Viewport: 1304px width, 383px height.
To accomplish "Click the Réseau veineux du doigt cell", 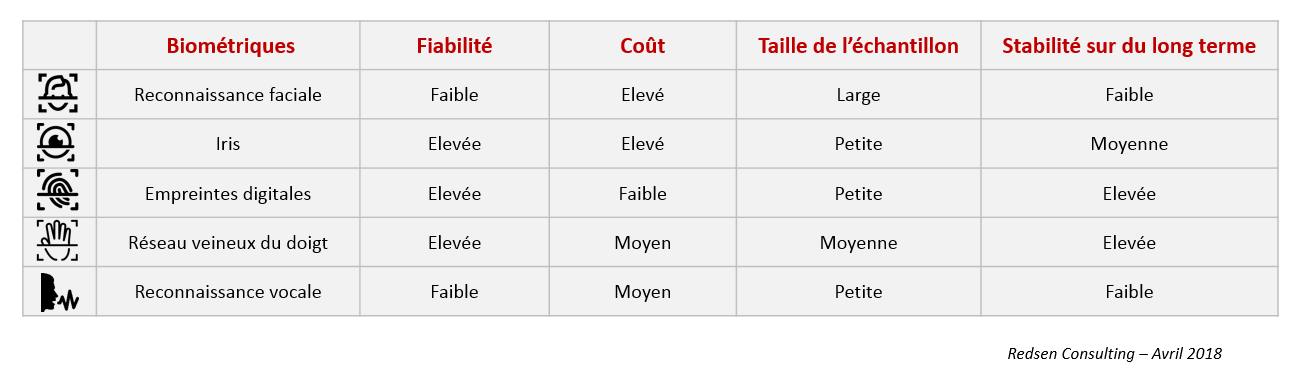I will point(228,243).
